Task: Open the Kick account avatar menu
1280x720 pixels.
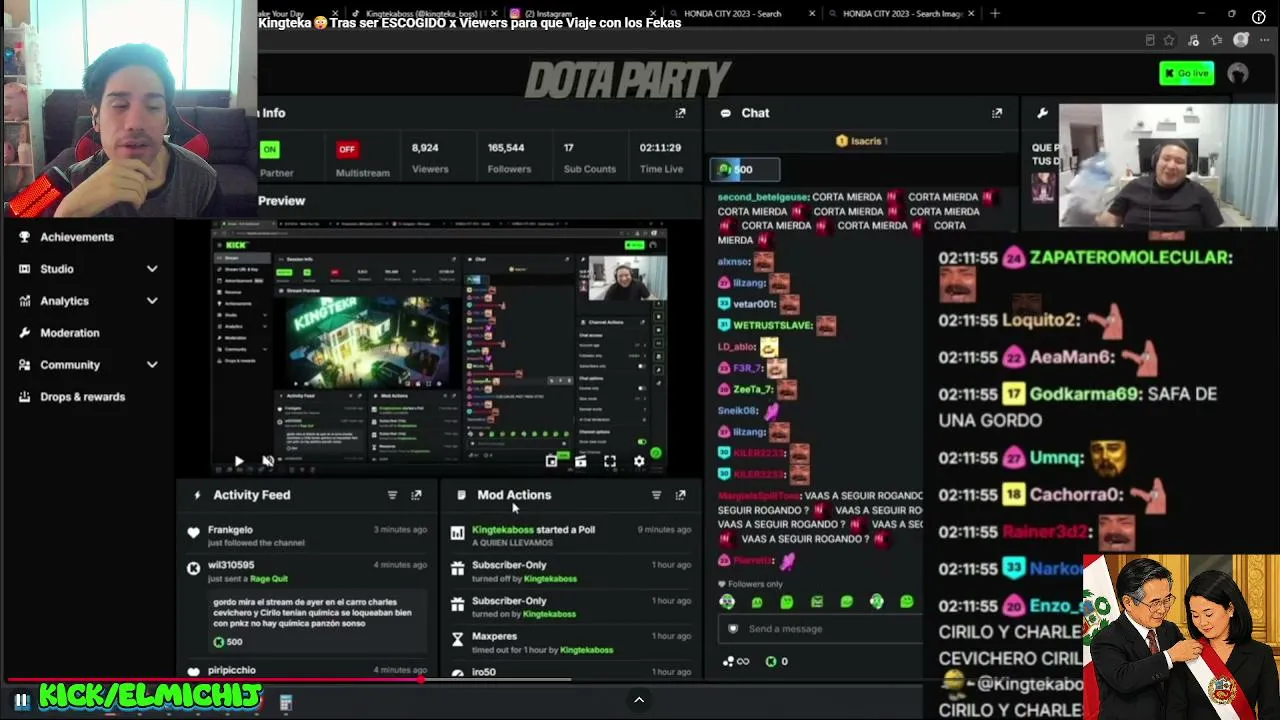Action: click(x=1238, y=73)
